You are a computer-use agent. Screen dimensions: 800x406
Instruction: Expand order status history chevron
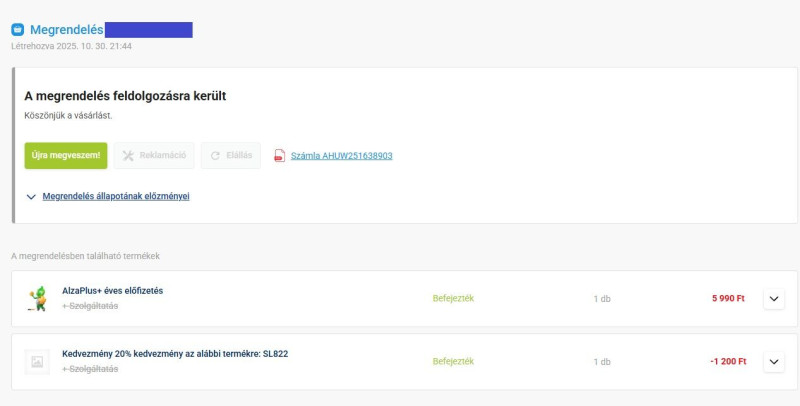[31, 197]
